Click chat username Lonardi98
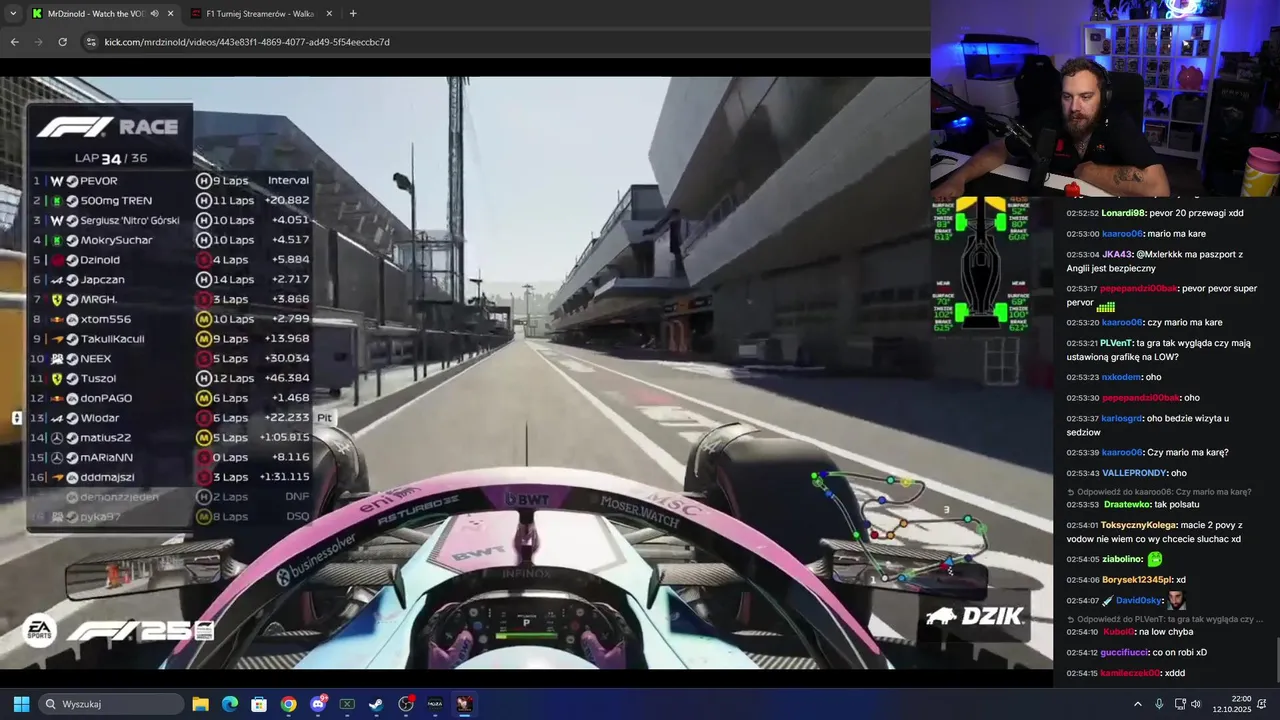Viewport: 1280px width, 720px height. tap(1123, 213)
